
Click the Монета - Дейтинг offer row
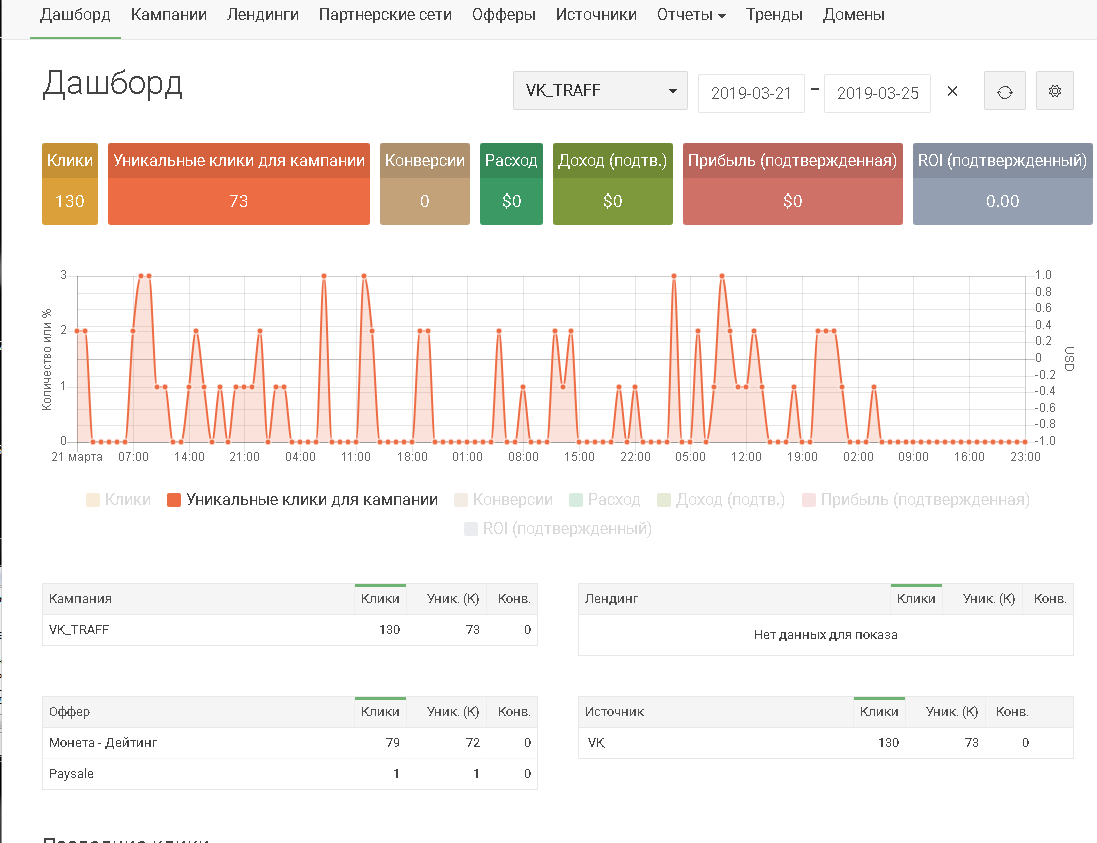(103, 743)
